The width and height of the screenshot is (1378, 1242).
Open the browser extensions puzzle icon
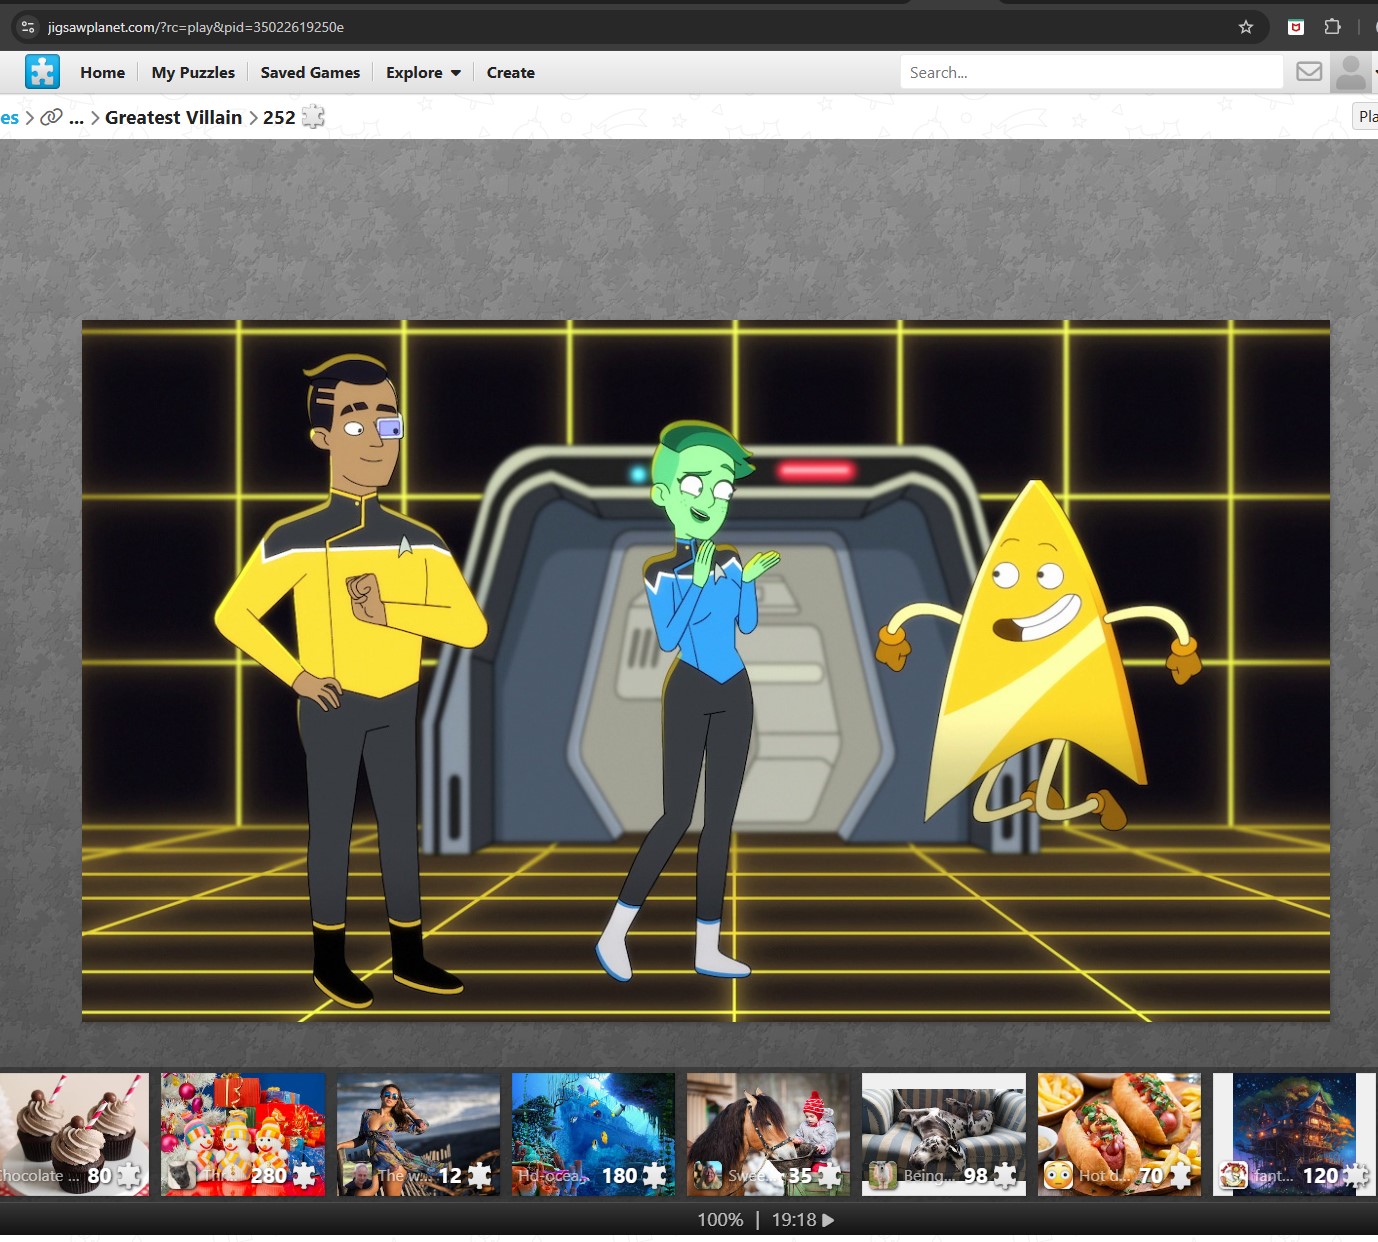tap(1332, 27)
